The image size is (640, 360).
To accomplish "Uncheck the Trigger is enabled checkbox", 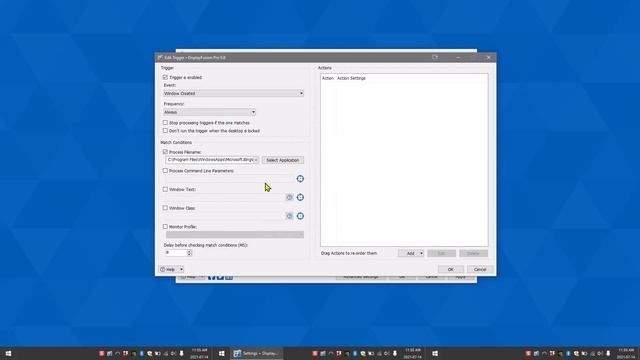I will pos(165,77).
